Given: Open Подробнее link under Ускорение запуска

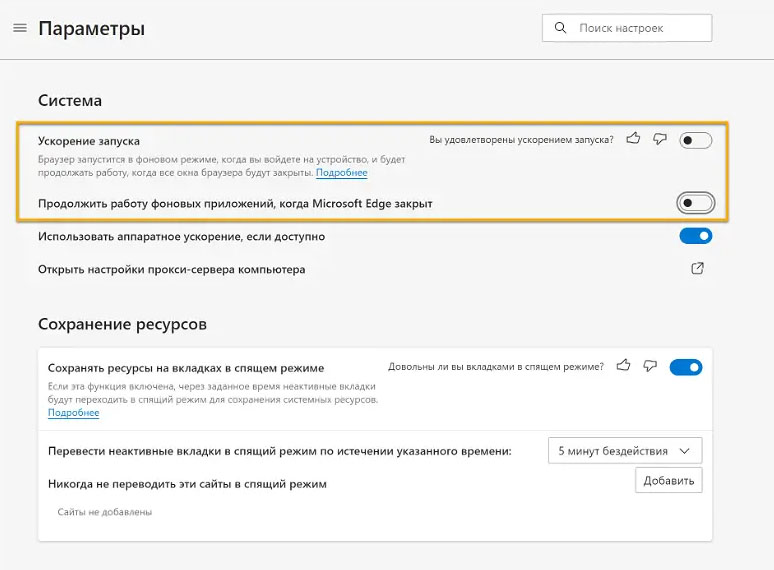Looking at the screenshot, I should coord(342,173).
